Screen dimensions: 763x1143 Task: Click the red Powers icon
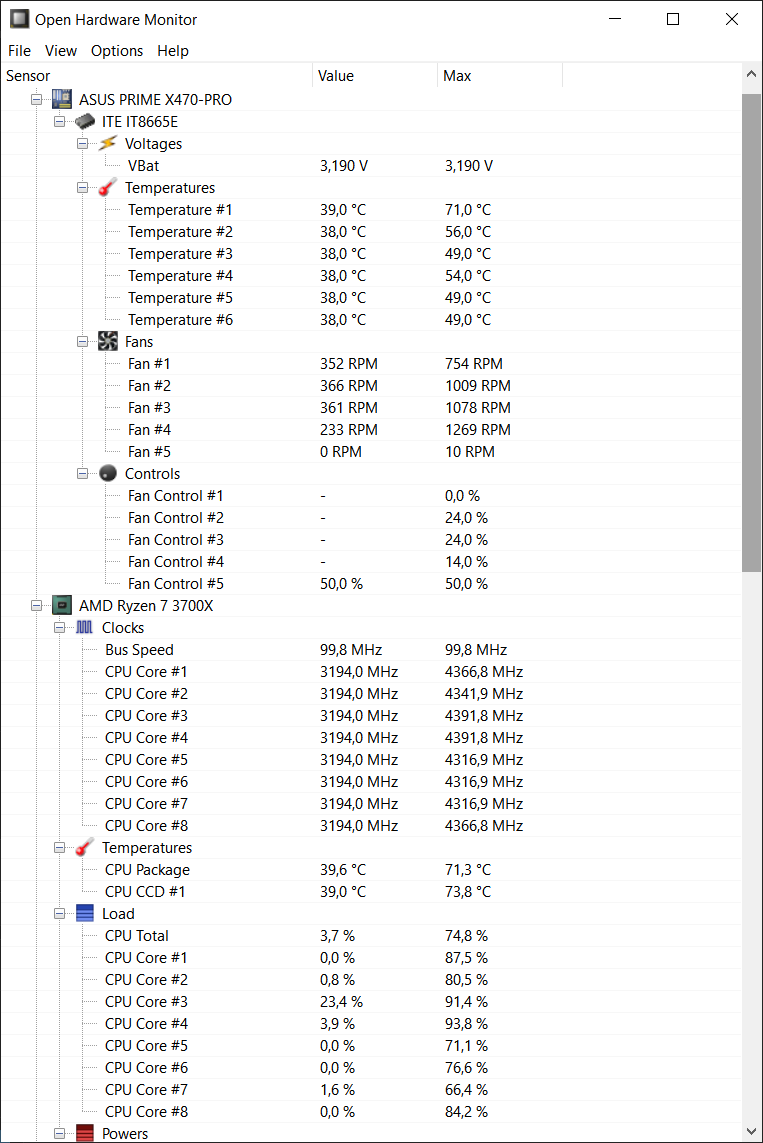[85, 1133]
